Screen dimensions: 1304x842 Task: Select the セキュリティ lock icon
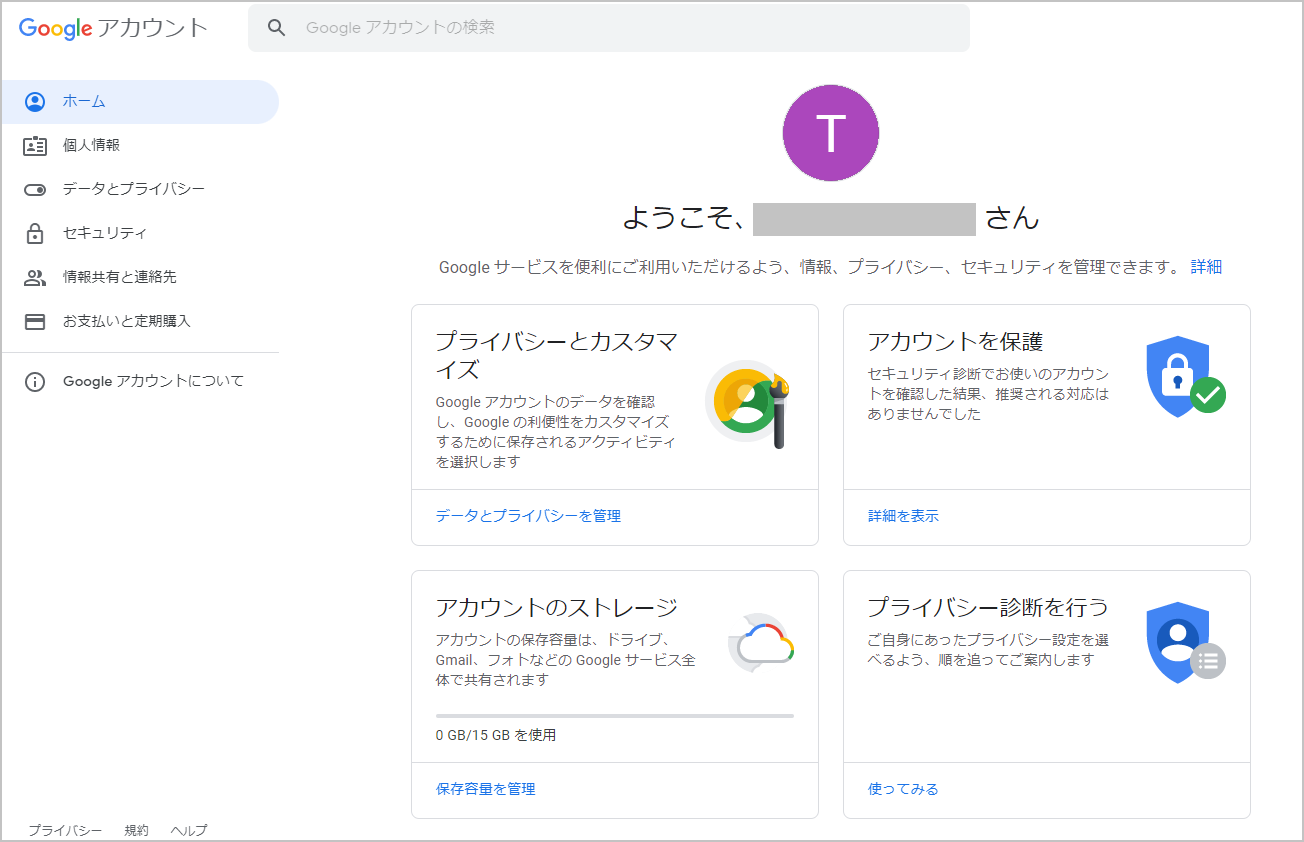tap(36, 232)
